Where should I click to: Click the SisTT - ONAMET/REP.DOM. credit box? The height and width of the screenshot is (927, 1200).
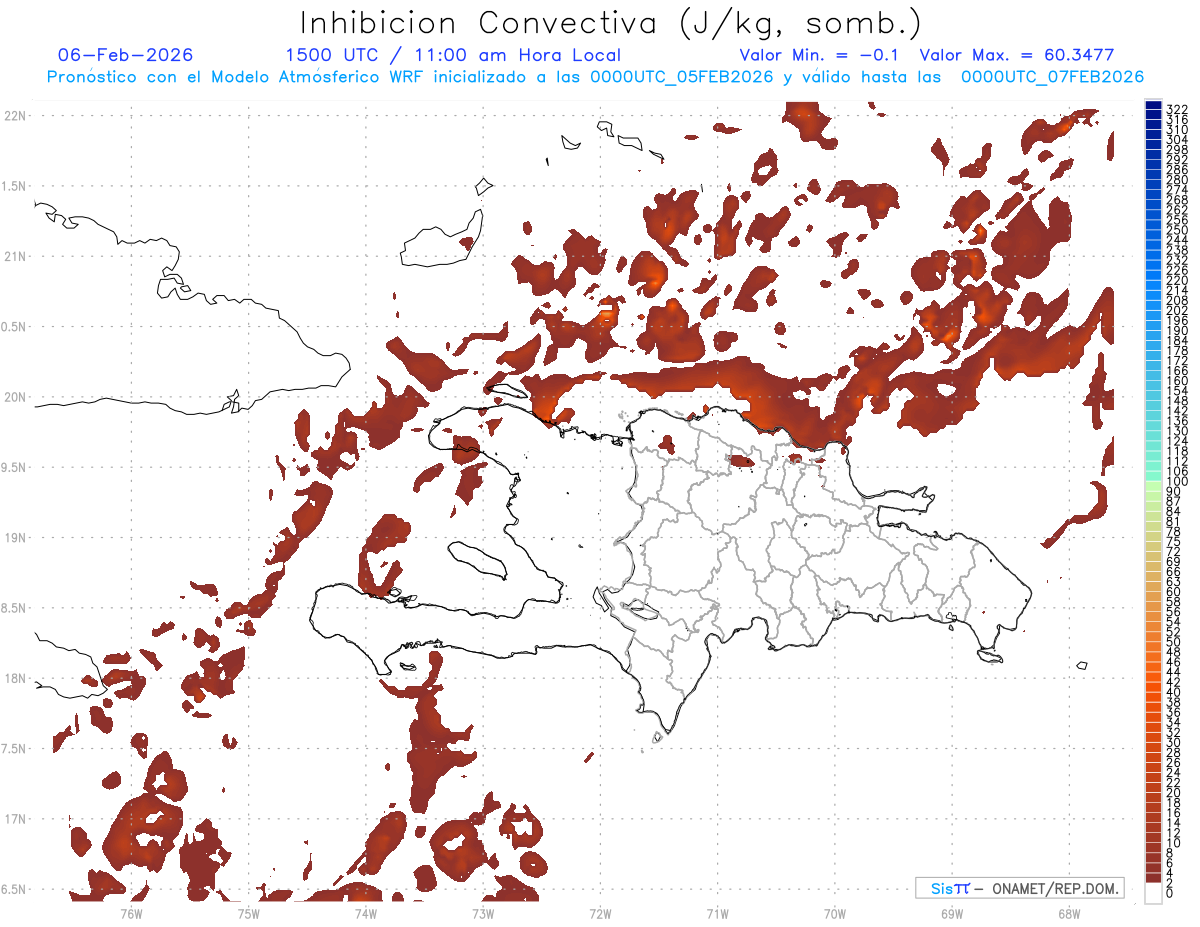click(x=1019, y=888)
